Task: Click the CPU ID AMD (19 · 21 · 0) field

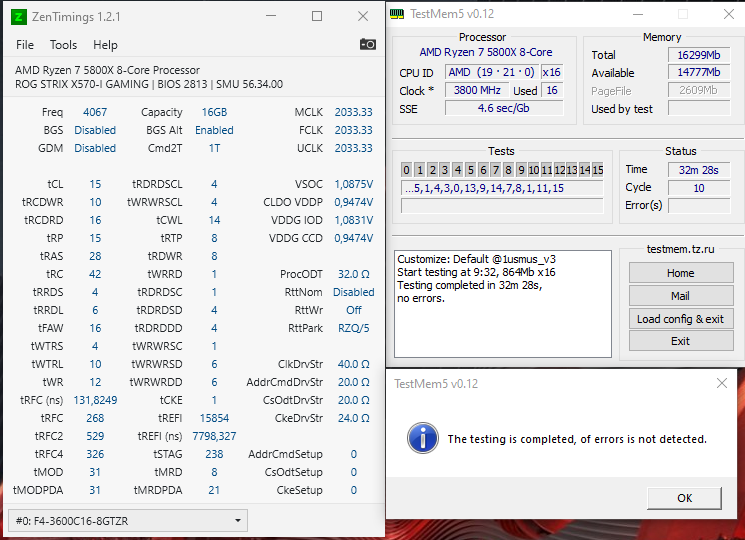Action: coord(492,72)
